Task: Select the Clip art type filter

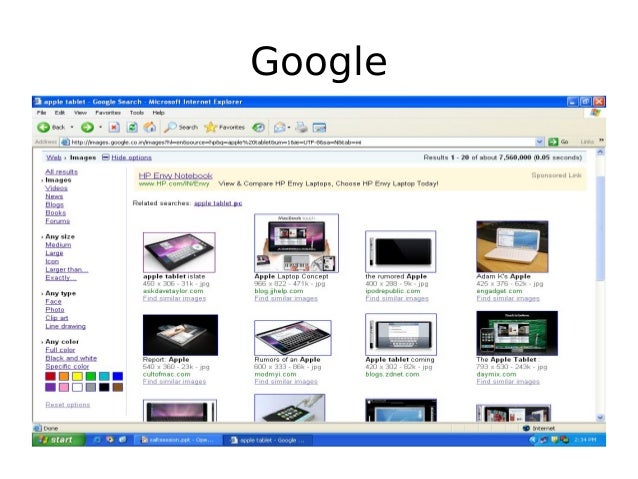Action: (57, 318)
